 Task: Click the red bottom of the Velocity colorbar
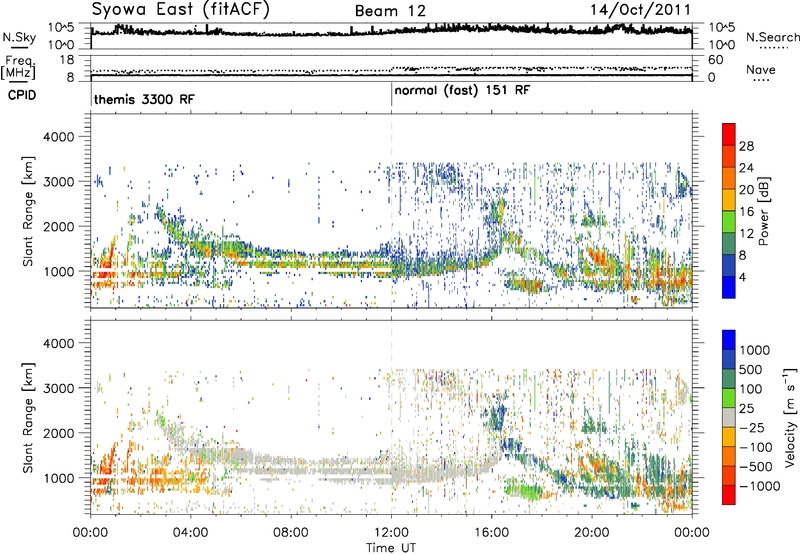point(729,495)
